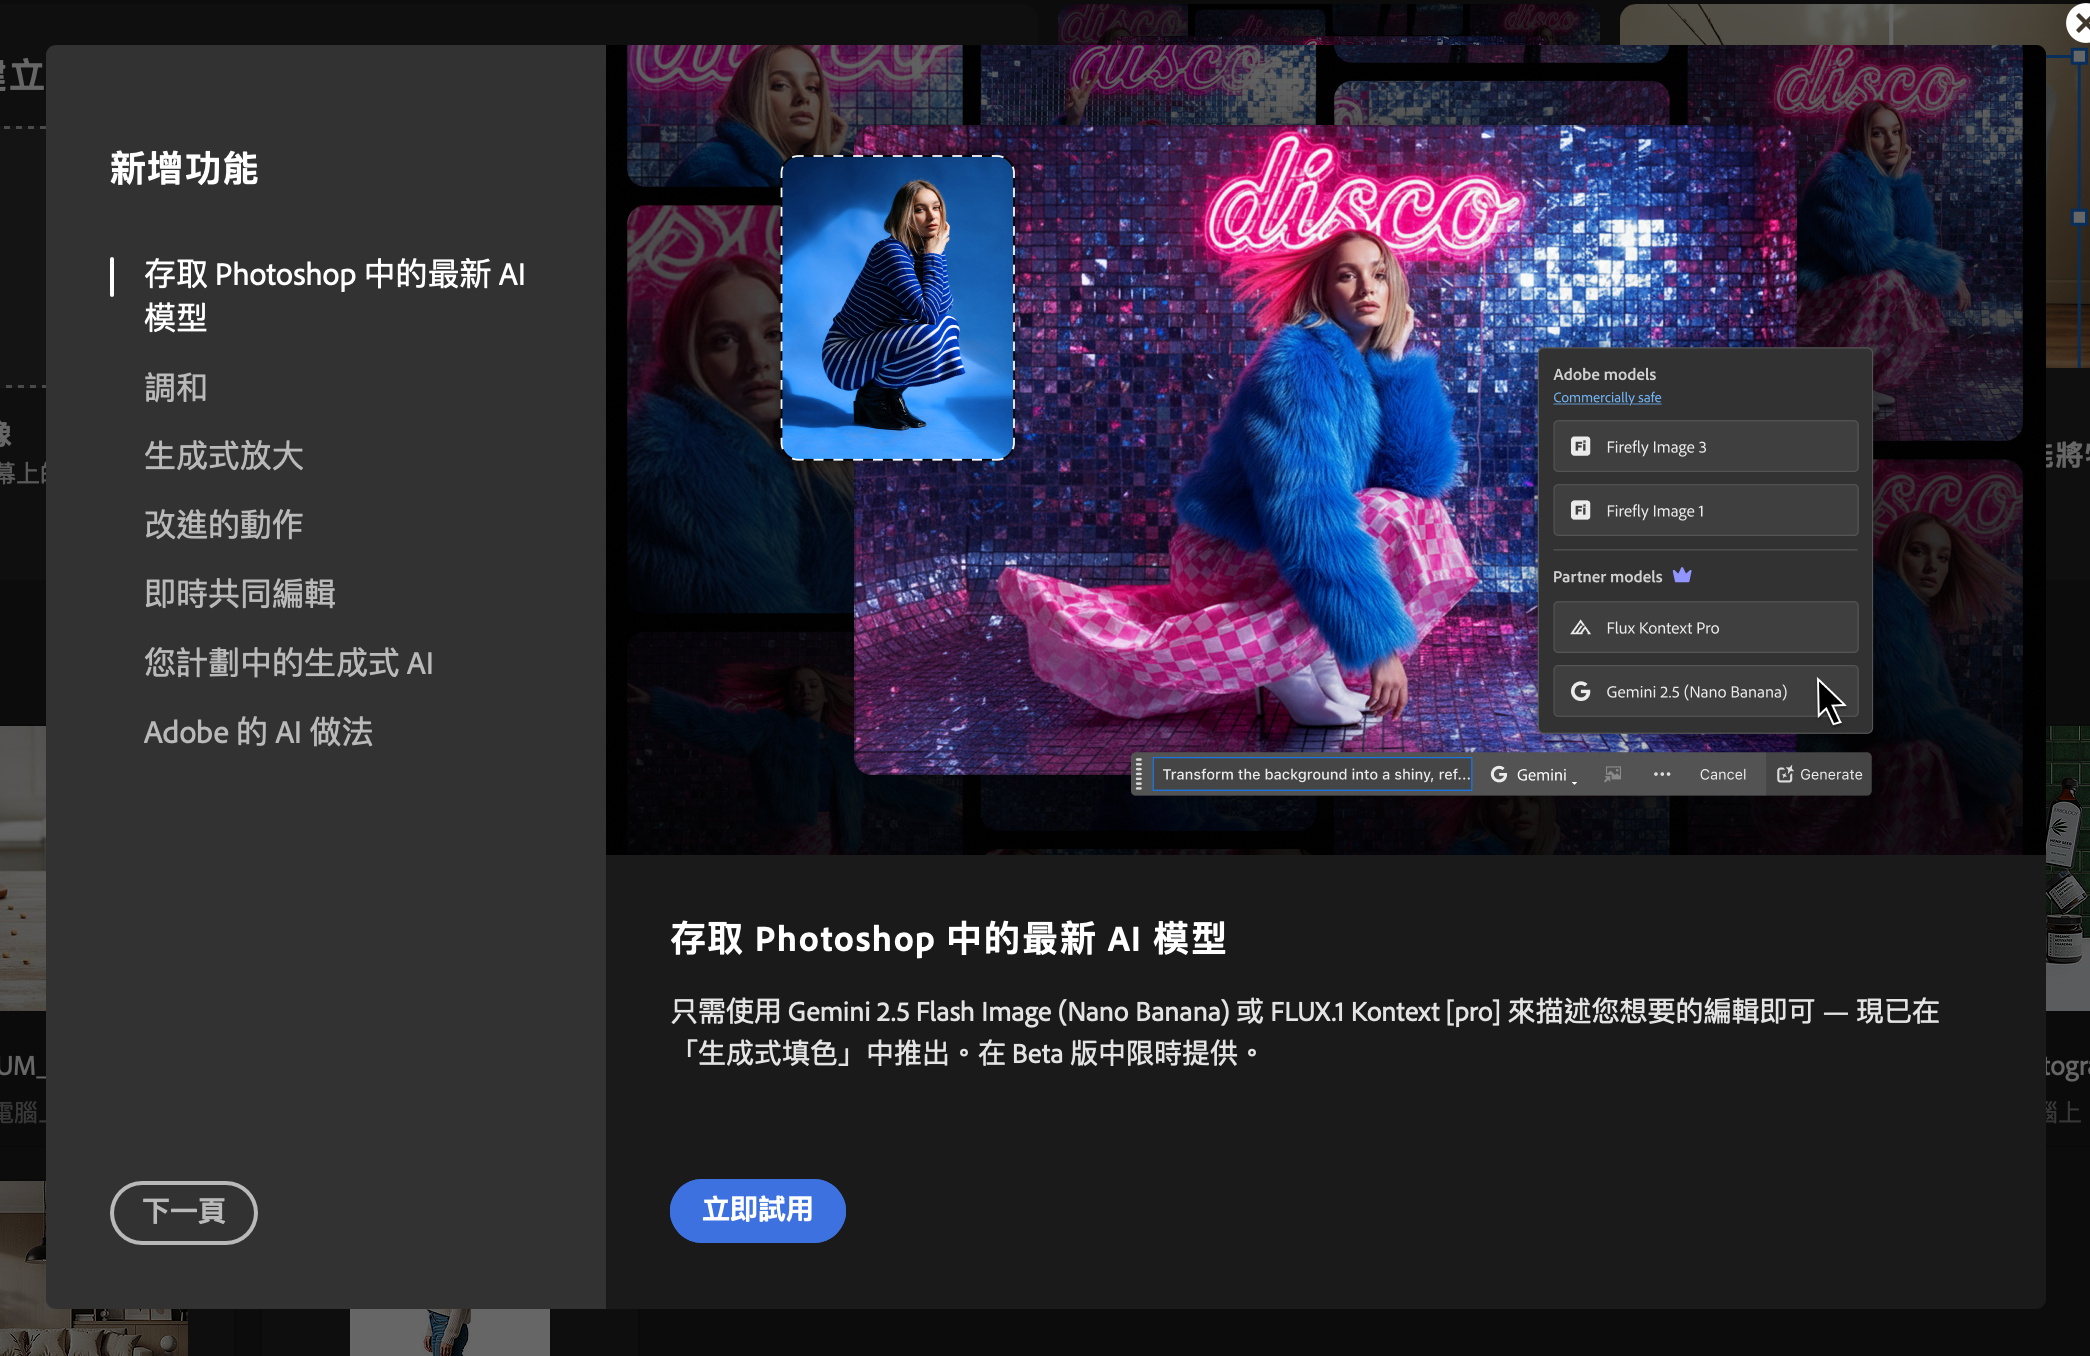2090x1356 pixels.
Task: Select the 調和 menu item
Action: 176,387
